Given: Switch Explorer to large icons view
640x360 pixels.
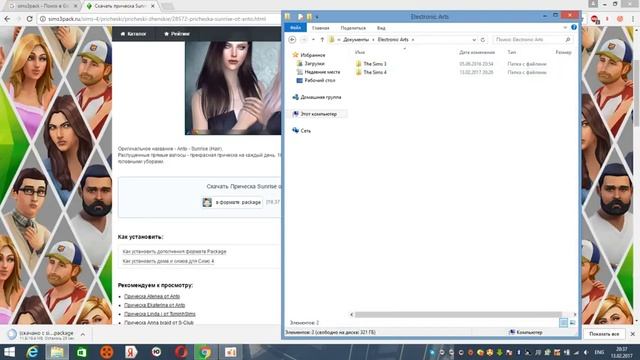Looking at the screenshot, I should 573,323.
